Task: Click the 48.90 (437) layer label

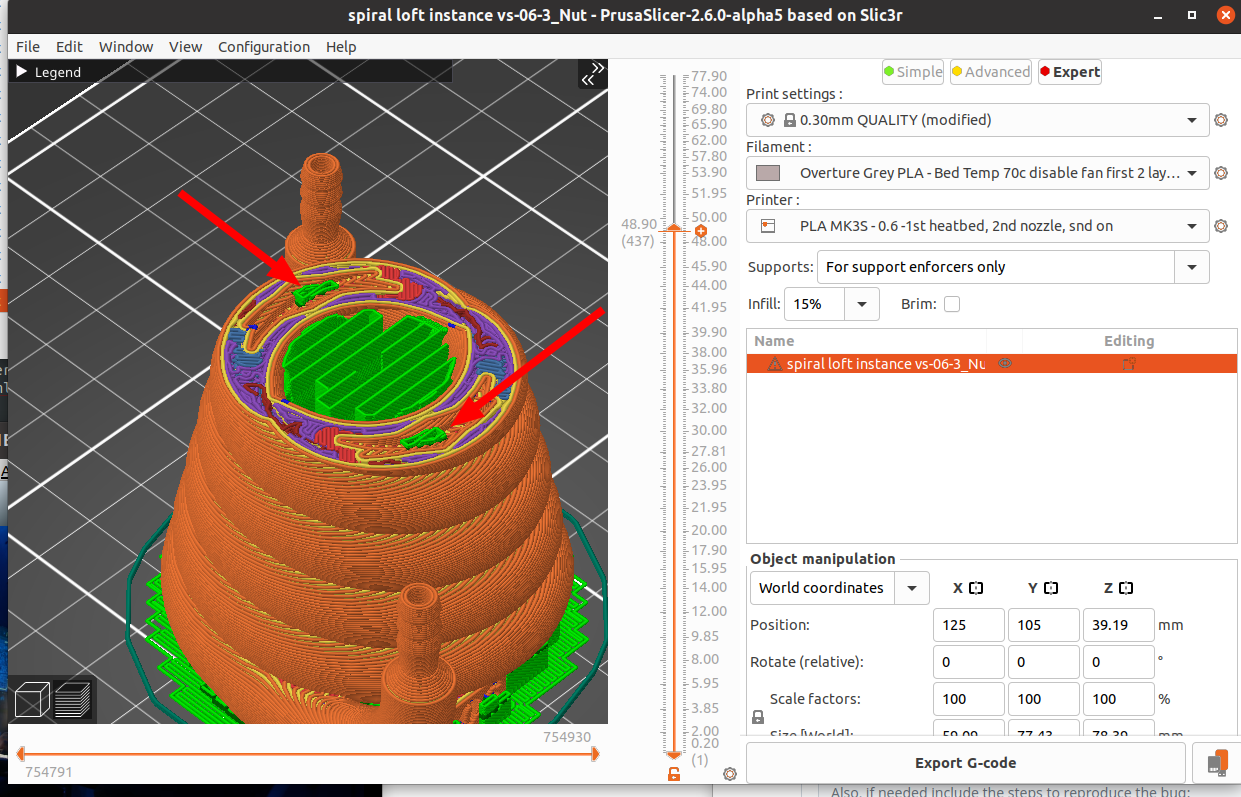Action: tap(638, 232)
